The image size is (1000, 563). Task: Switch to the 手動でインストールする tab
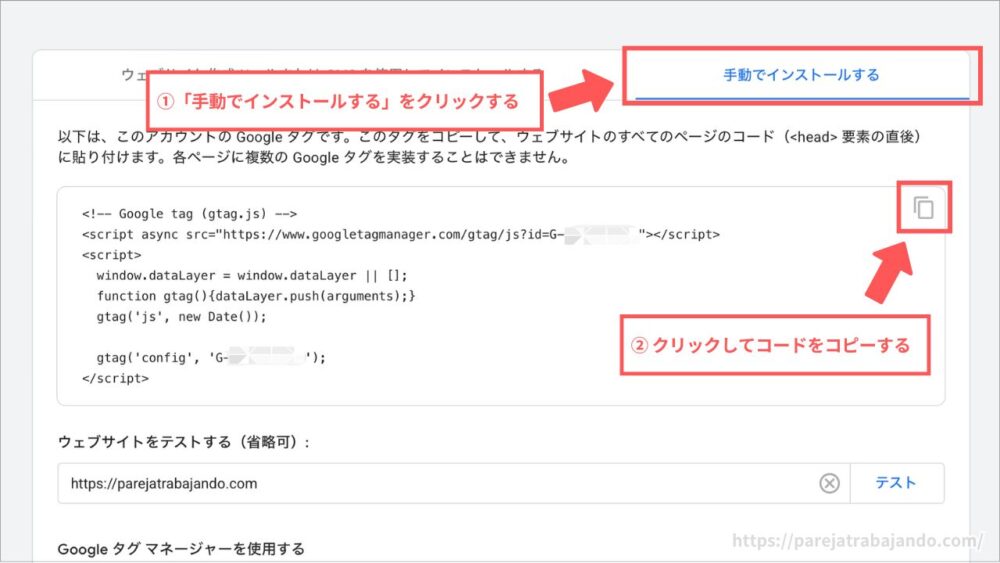click(801, 75)
